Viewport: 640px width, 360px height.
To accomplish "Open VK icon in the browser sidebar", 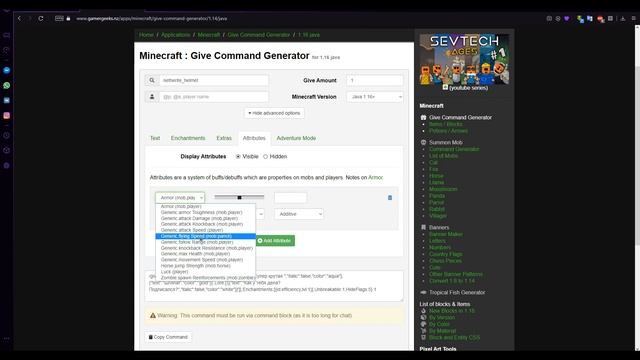I will (7, 100).
